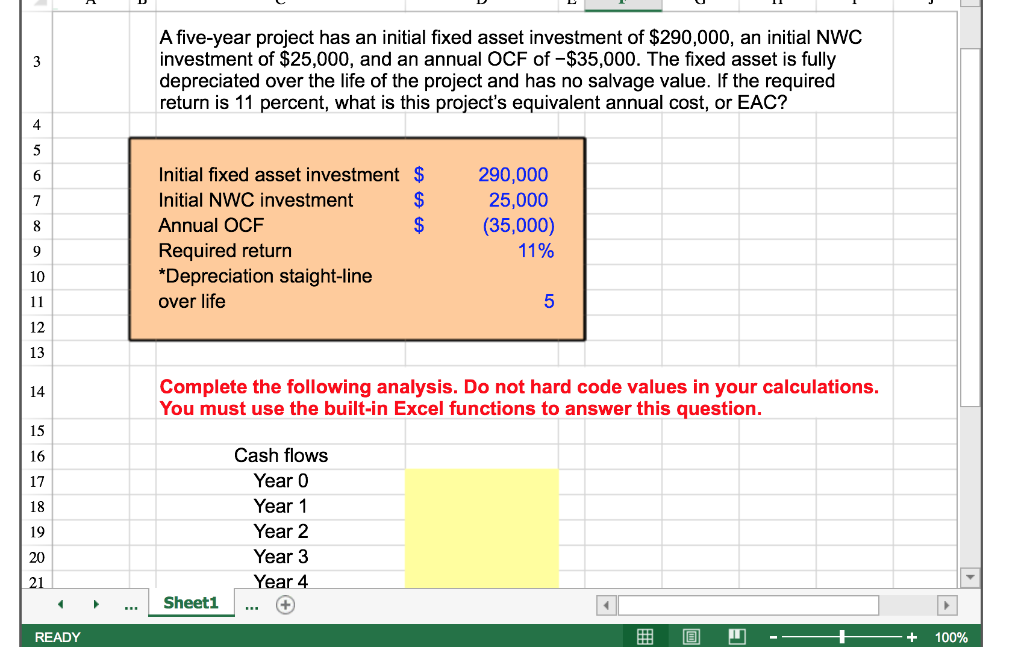Screen dimensions: 1024x647
Task: Select the yellow Year 0 input cell
Action: [481, 481]
